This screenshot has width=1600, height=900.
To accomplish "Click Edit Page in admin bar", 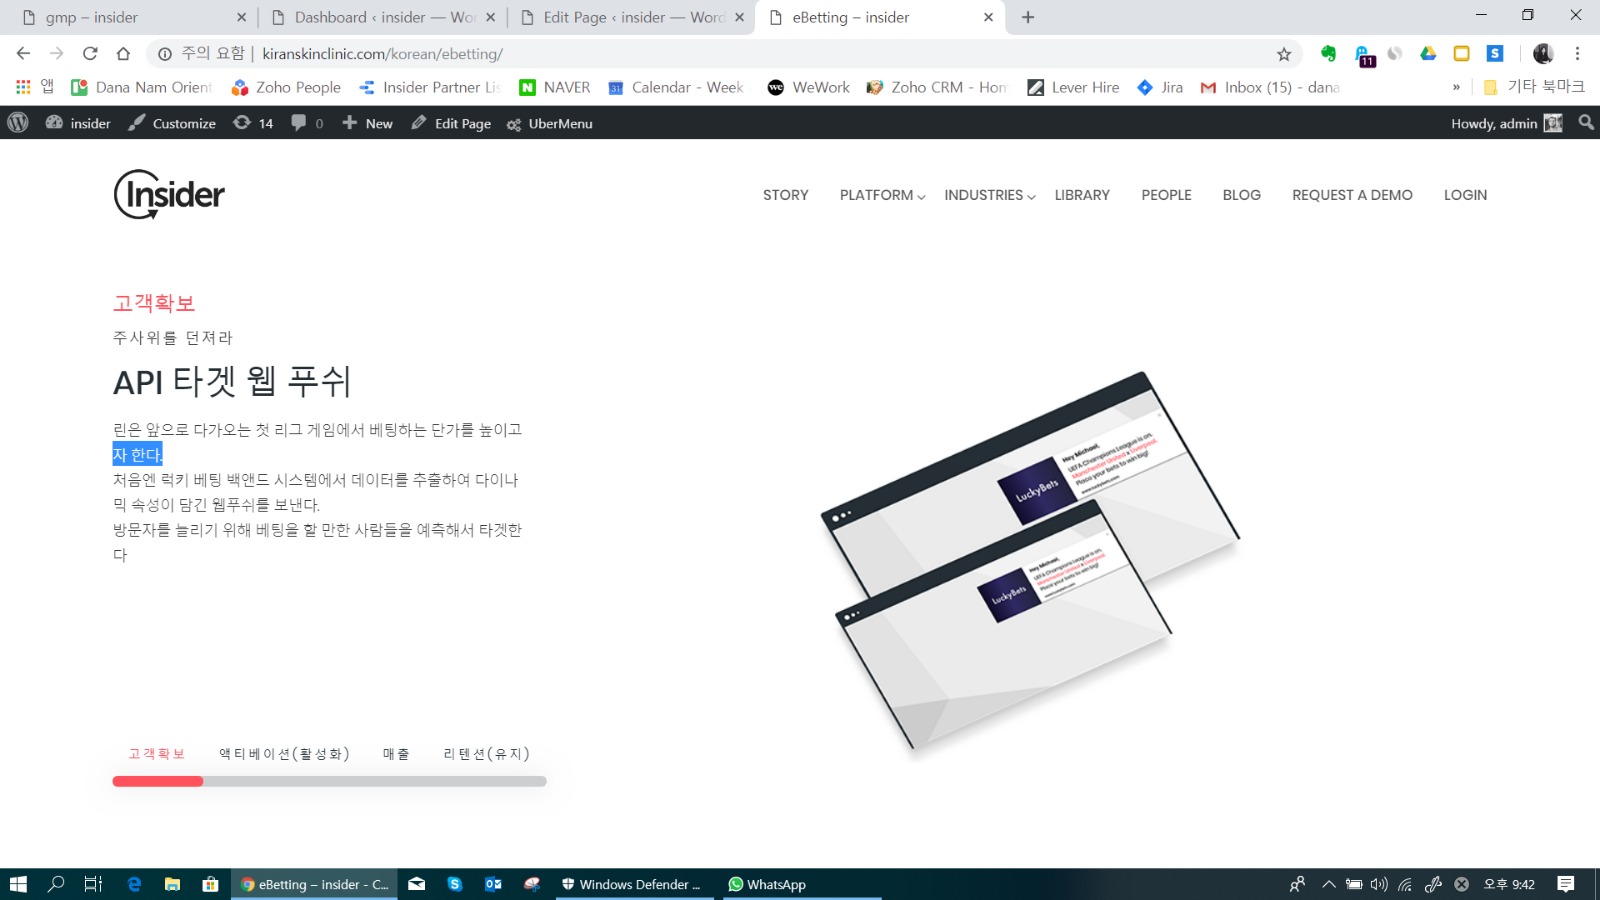I will coord(451,123).
